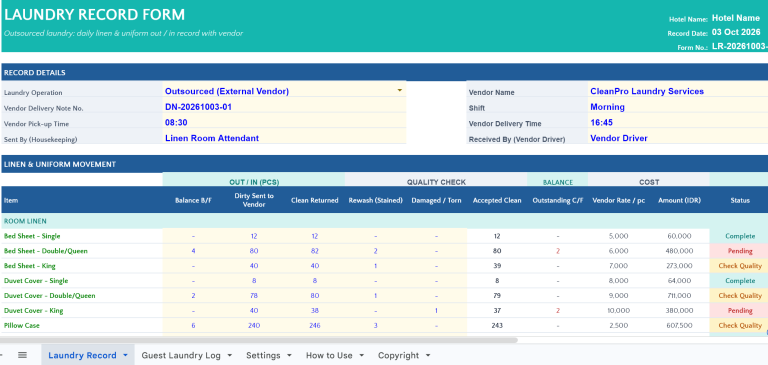The image size is (768, 365).
Task: Select the Received By value Vendor Driver
Action: point(678,138)
